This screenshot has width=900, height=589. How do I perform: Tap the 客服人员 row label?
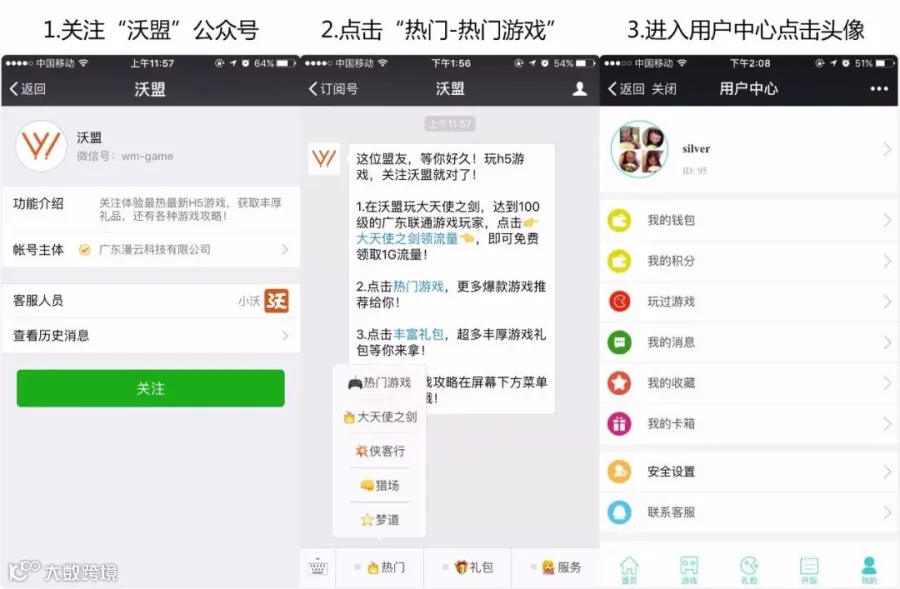point(38,301)
